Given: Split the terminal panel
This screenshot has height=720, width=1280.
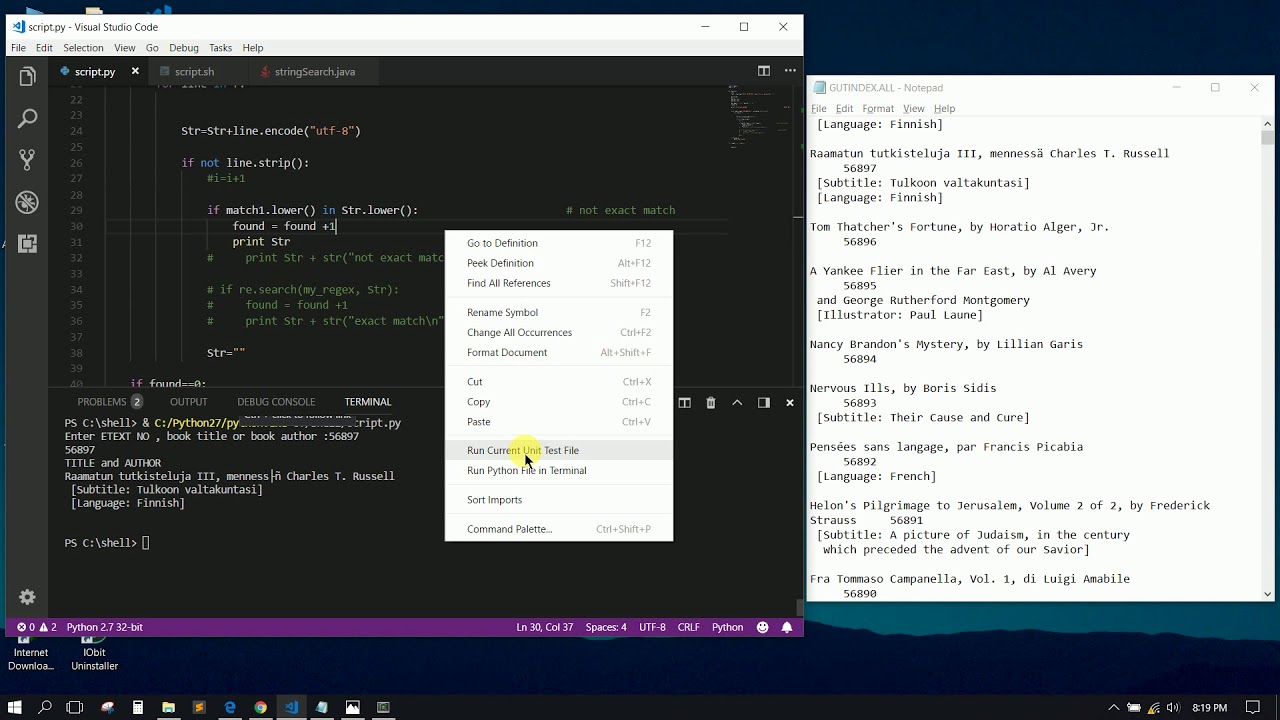Looking at the screenshot, I should (684, 402).
